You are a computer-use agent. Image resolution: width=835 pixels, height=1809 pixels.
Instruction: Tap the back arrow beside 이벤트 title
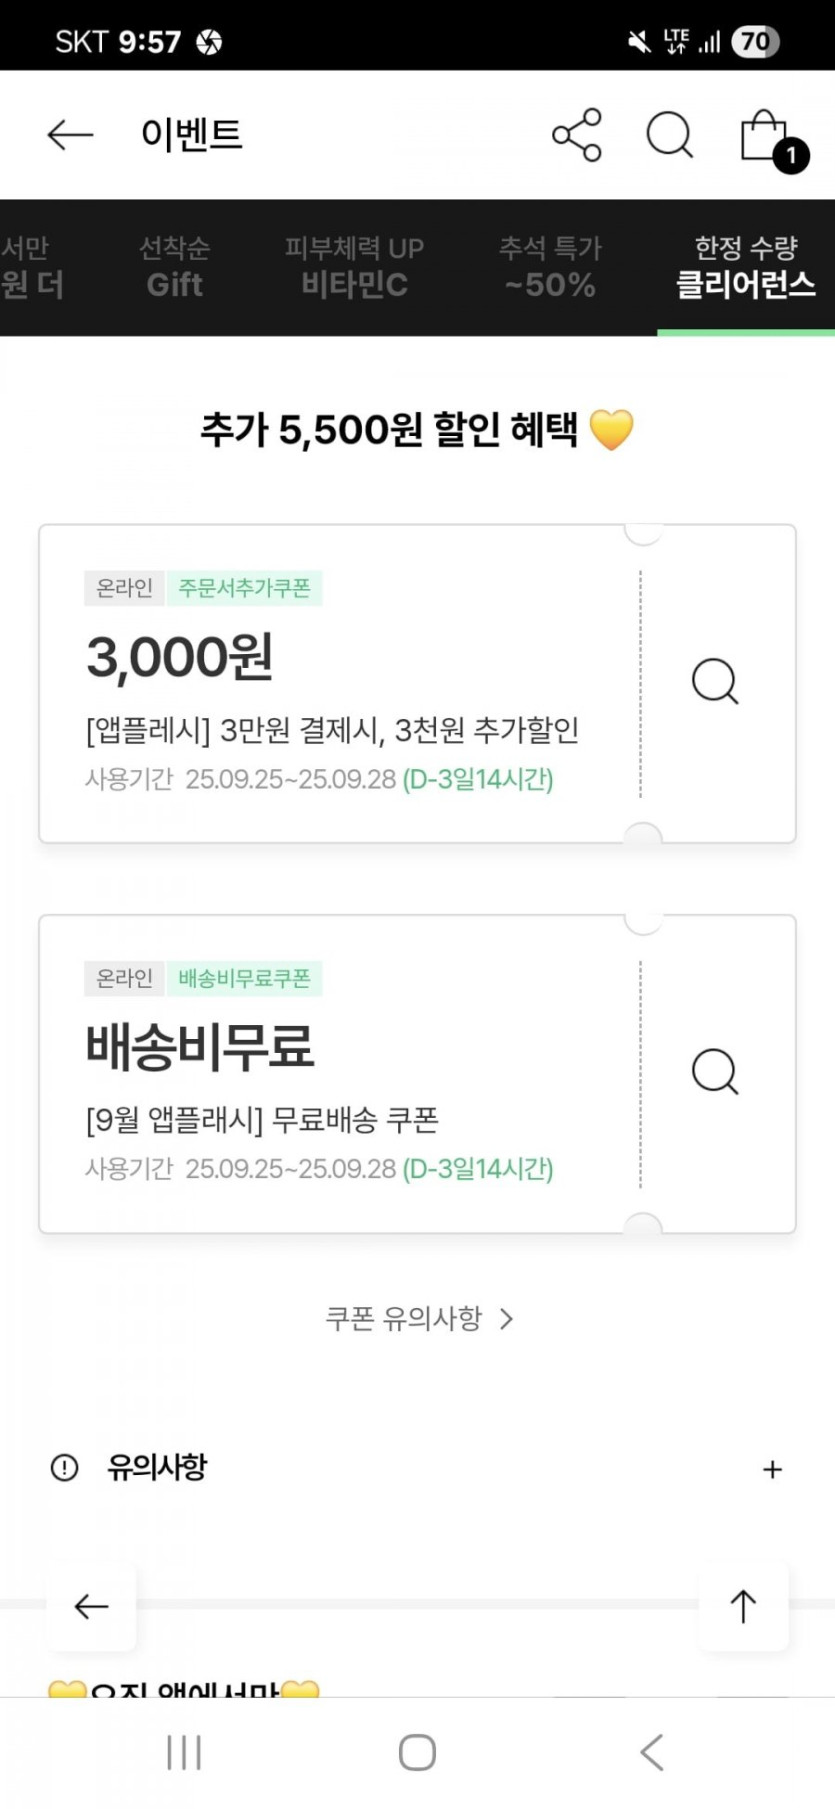point(70,135)
